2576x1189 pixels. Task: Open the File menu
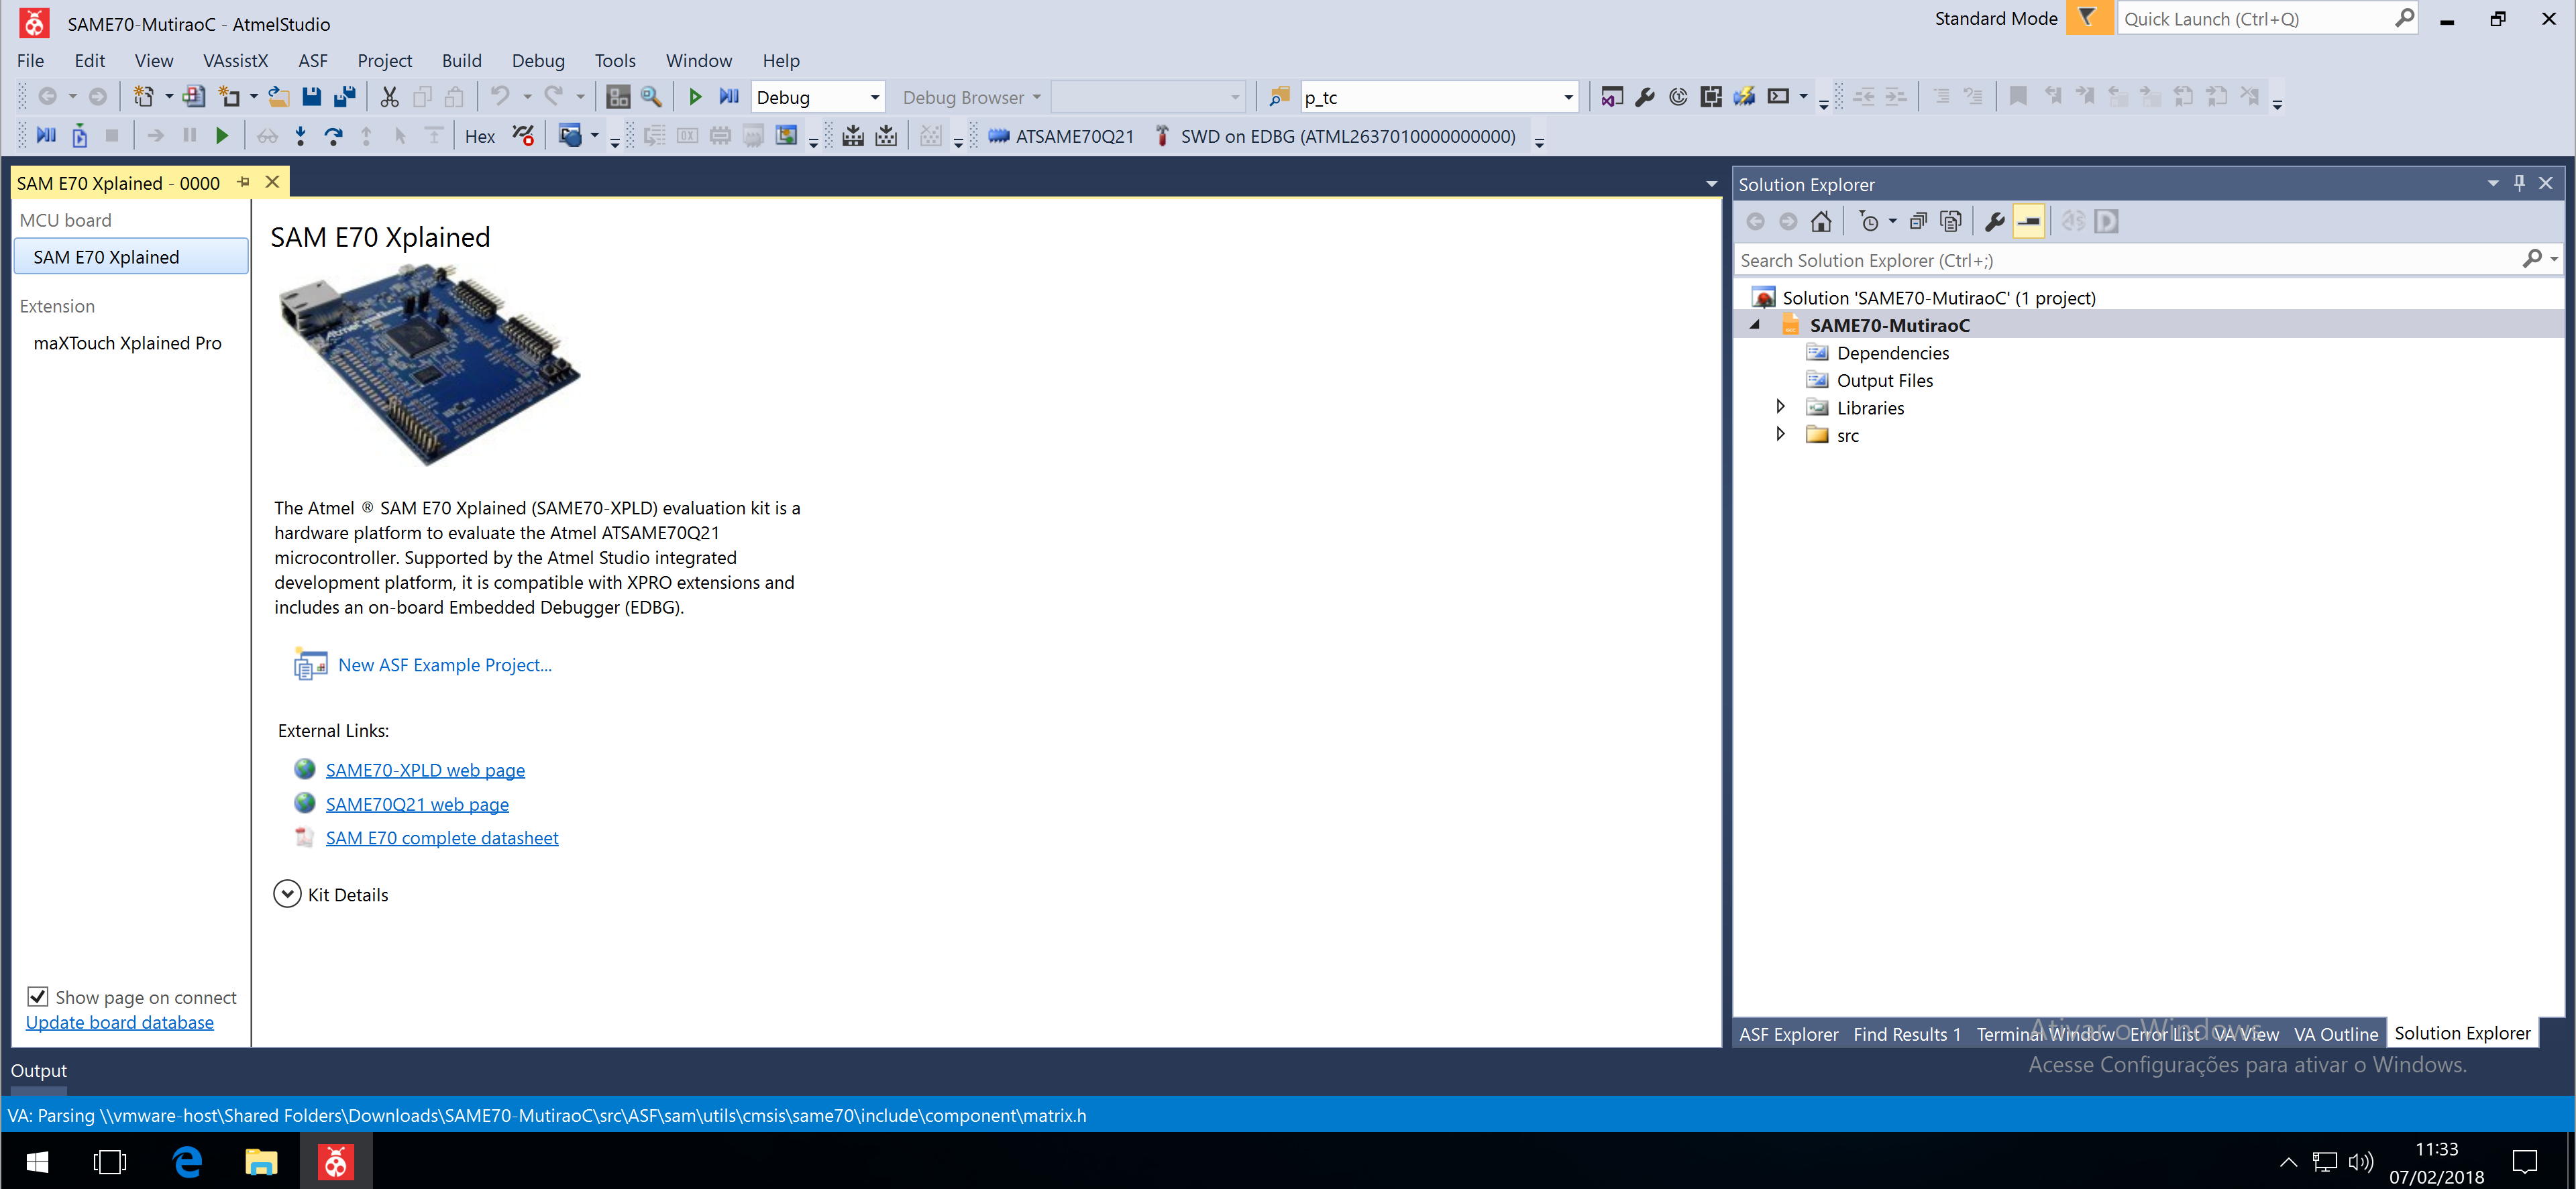tap(31, 61)
